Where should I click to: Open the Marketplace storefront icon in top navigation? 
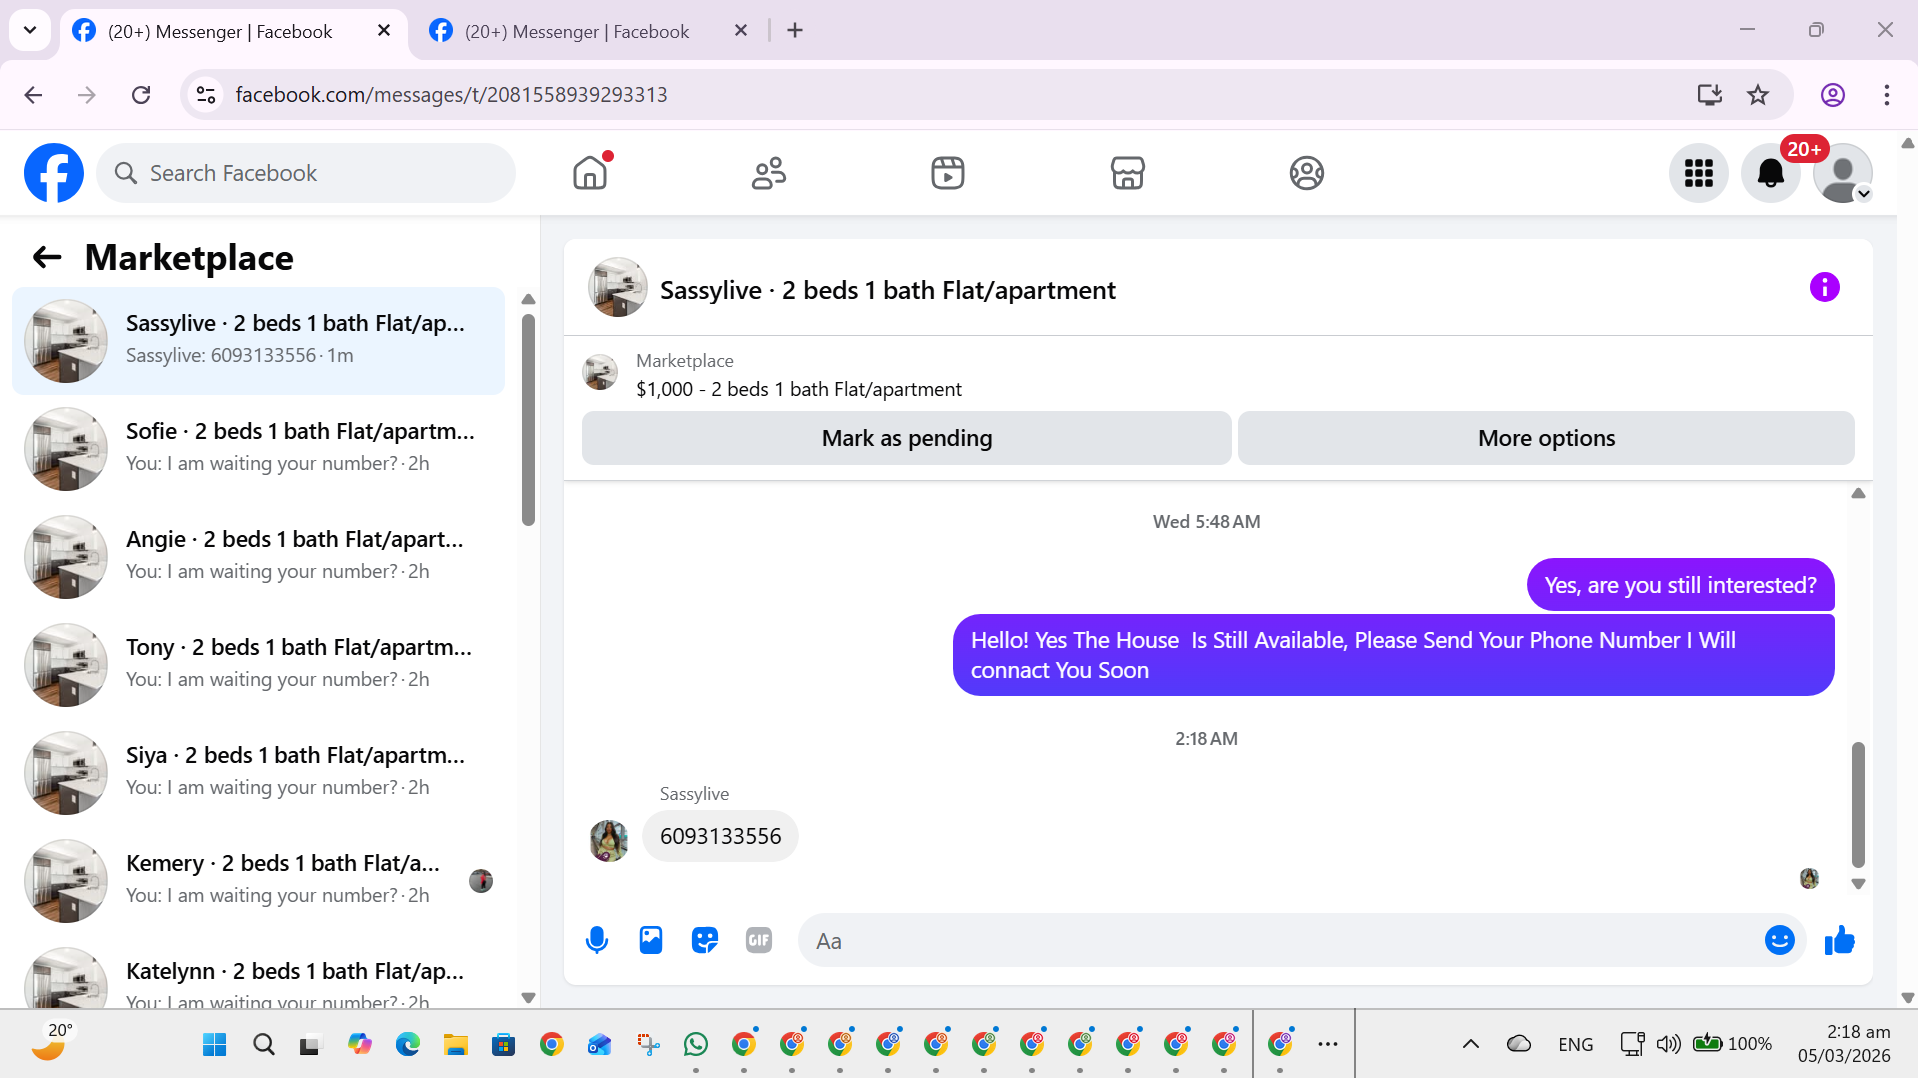[x=1127, y=173]
